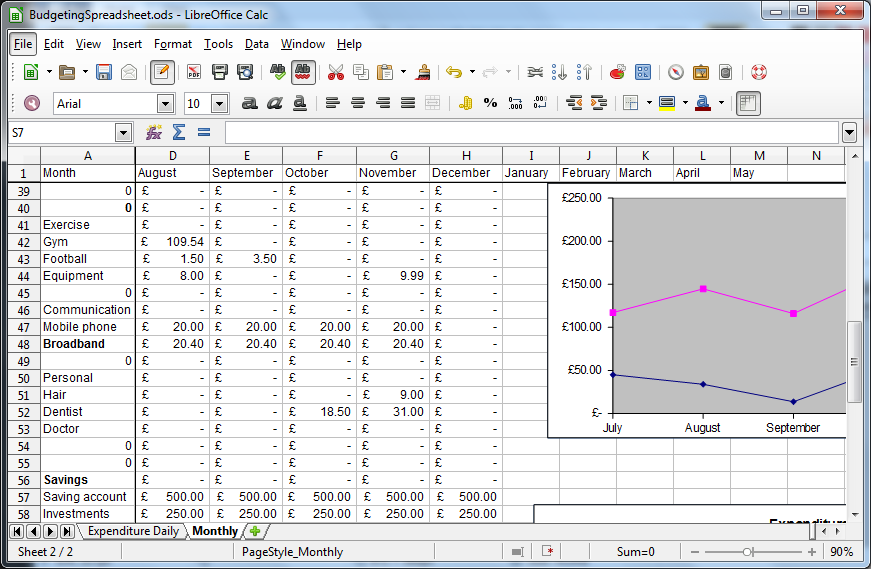Sort column in ascending order

[x=560, y=72]
